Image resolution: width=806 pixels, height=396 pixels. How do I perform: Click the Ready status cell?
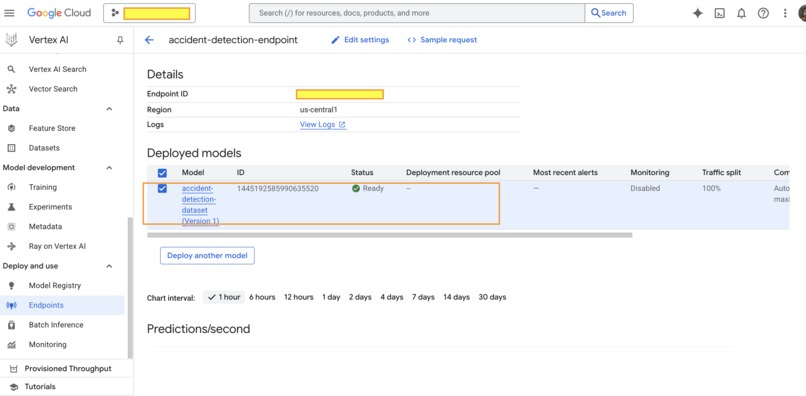pos(368,189)
